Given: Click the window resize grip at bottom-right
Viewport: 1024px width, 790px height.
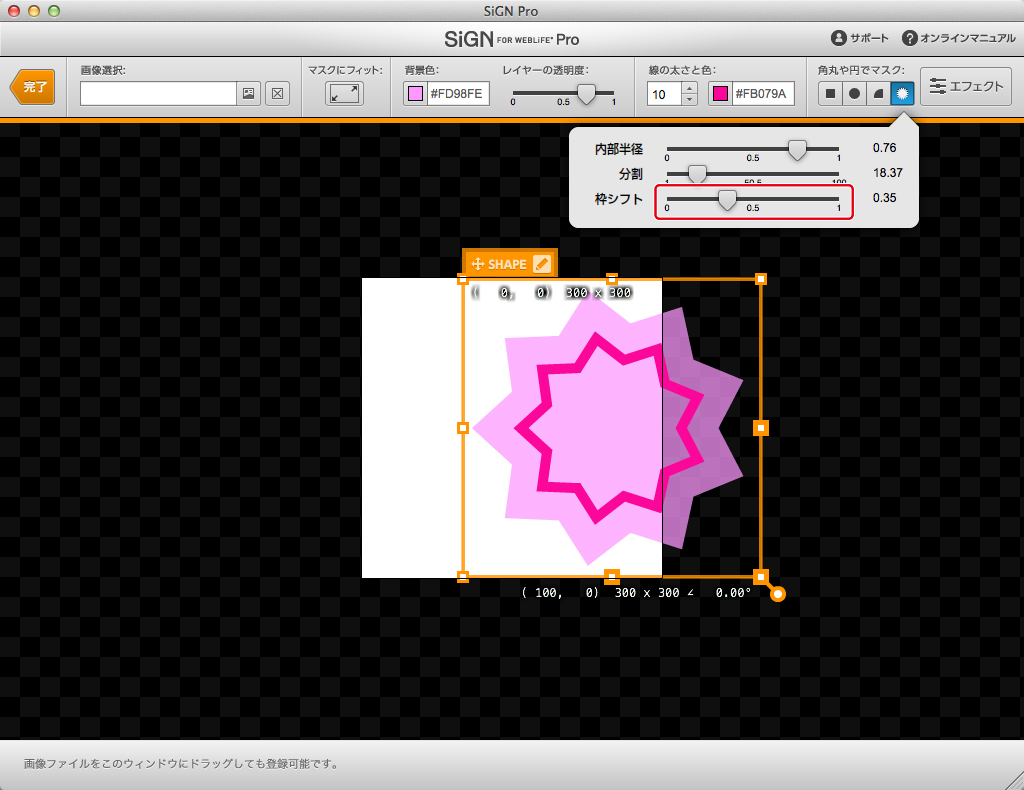Looking at the screenshot, I should (x=1015, y=781).
